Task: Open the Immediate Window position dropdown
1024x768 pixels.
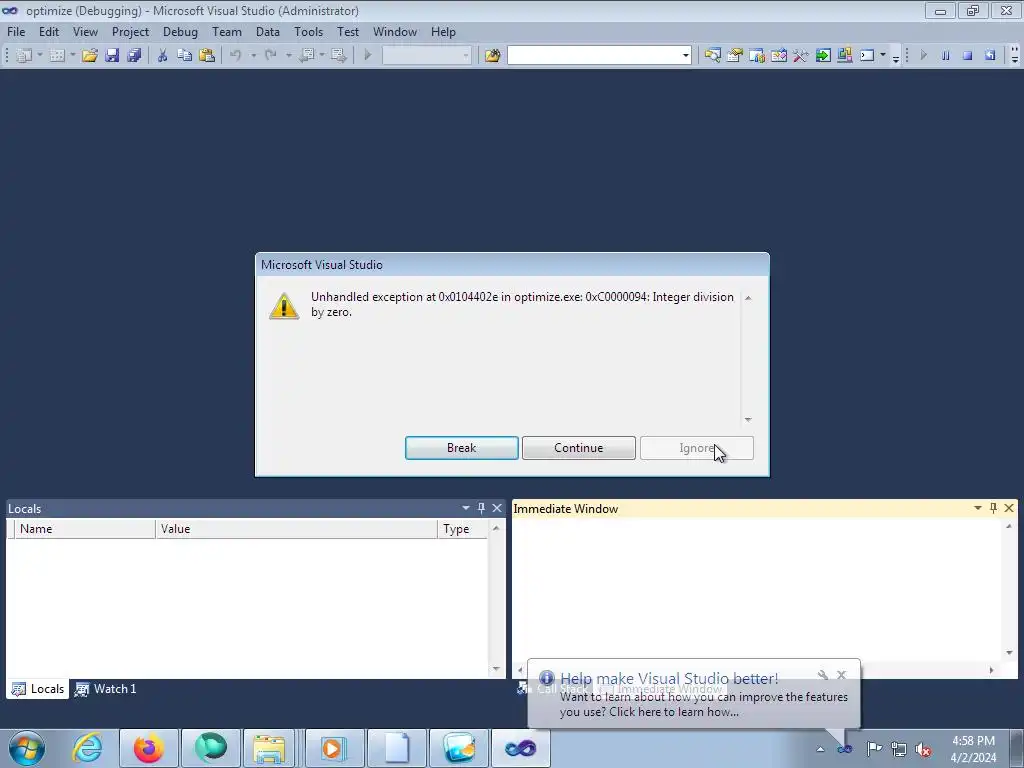Action: click(978, 508)
